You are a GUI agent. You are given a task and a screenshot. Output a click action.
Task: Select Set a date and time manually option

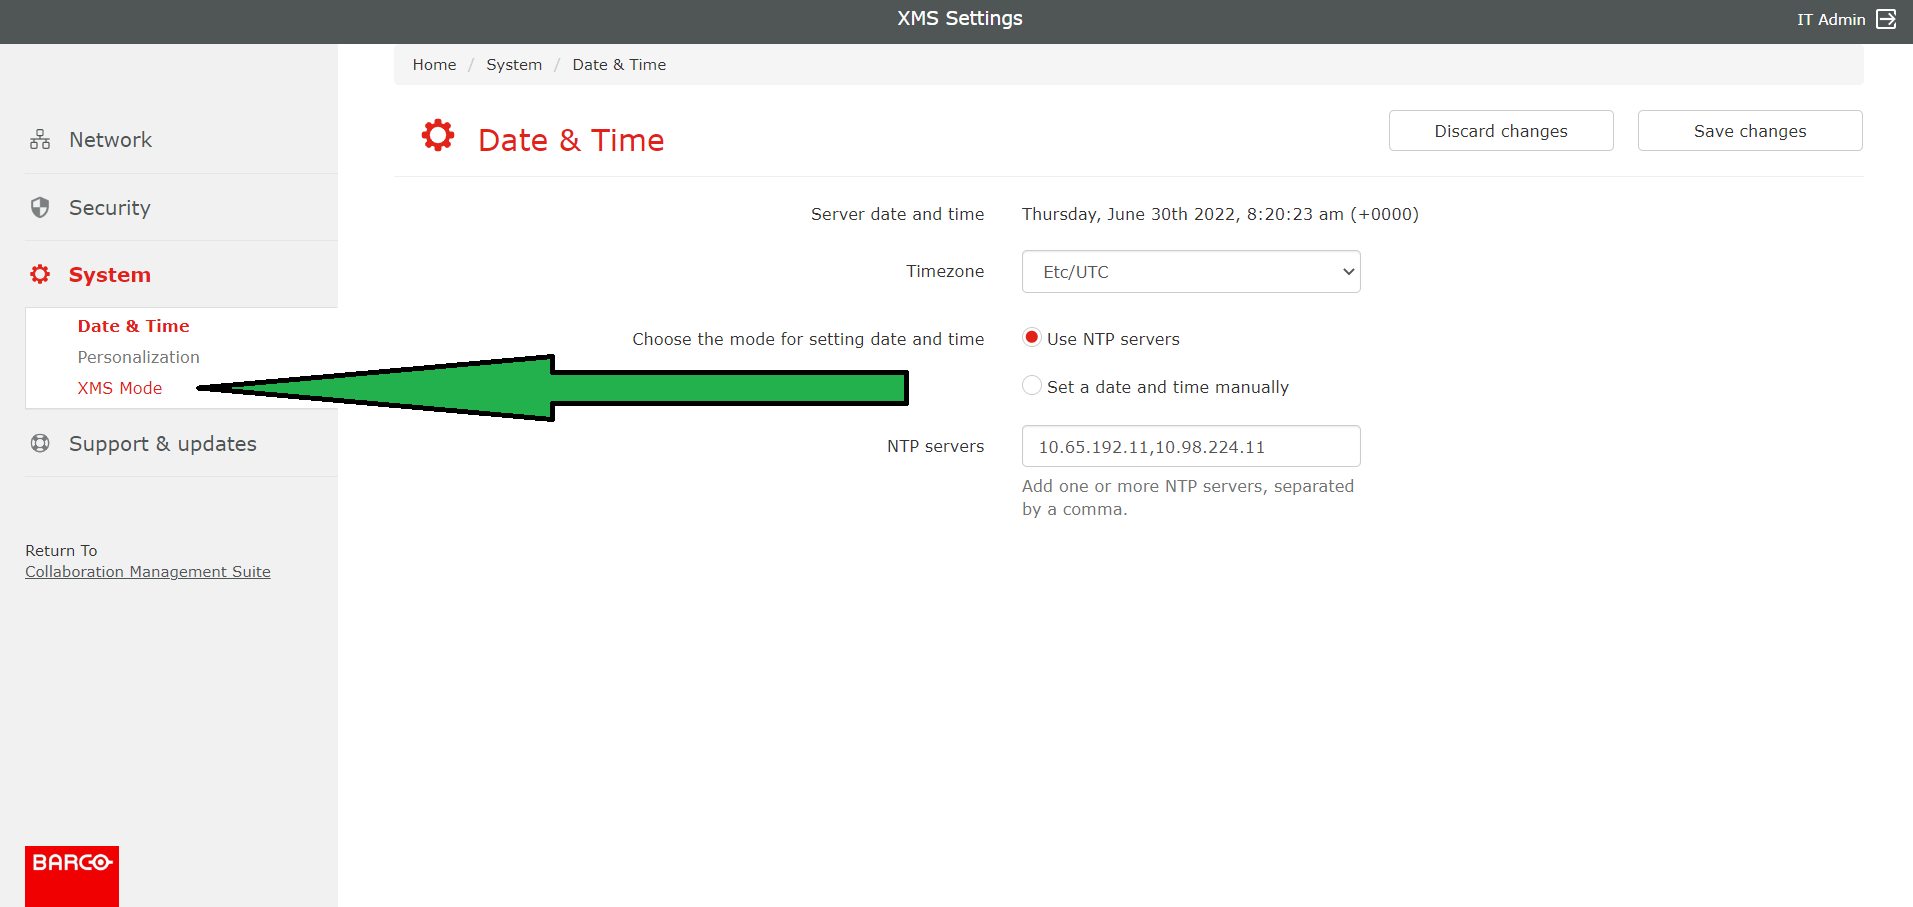click(x=1032, y=385)
